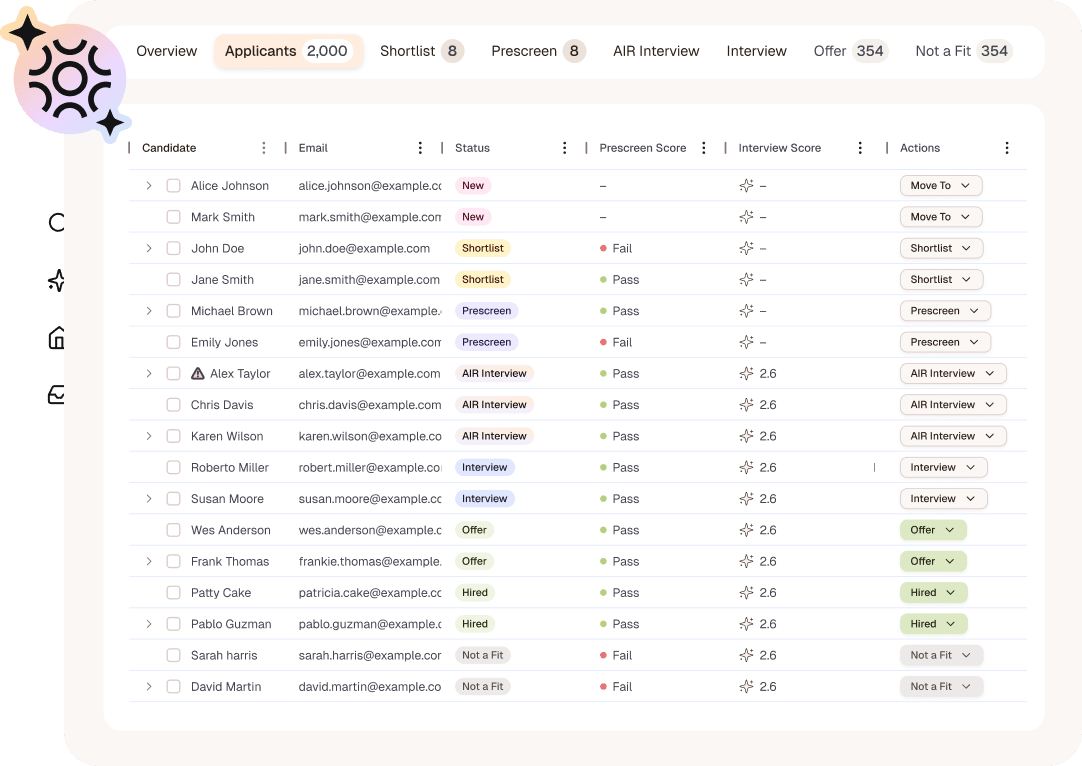Image resolution: width=1082 pixels, height=766 pixels.
Task: Click the warning icon beside Alex Taylor
Action: tap(198, 374)
